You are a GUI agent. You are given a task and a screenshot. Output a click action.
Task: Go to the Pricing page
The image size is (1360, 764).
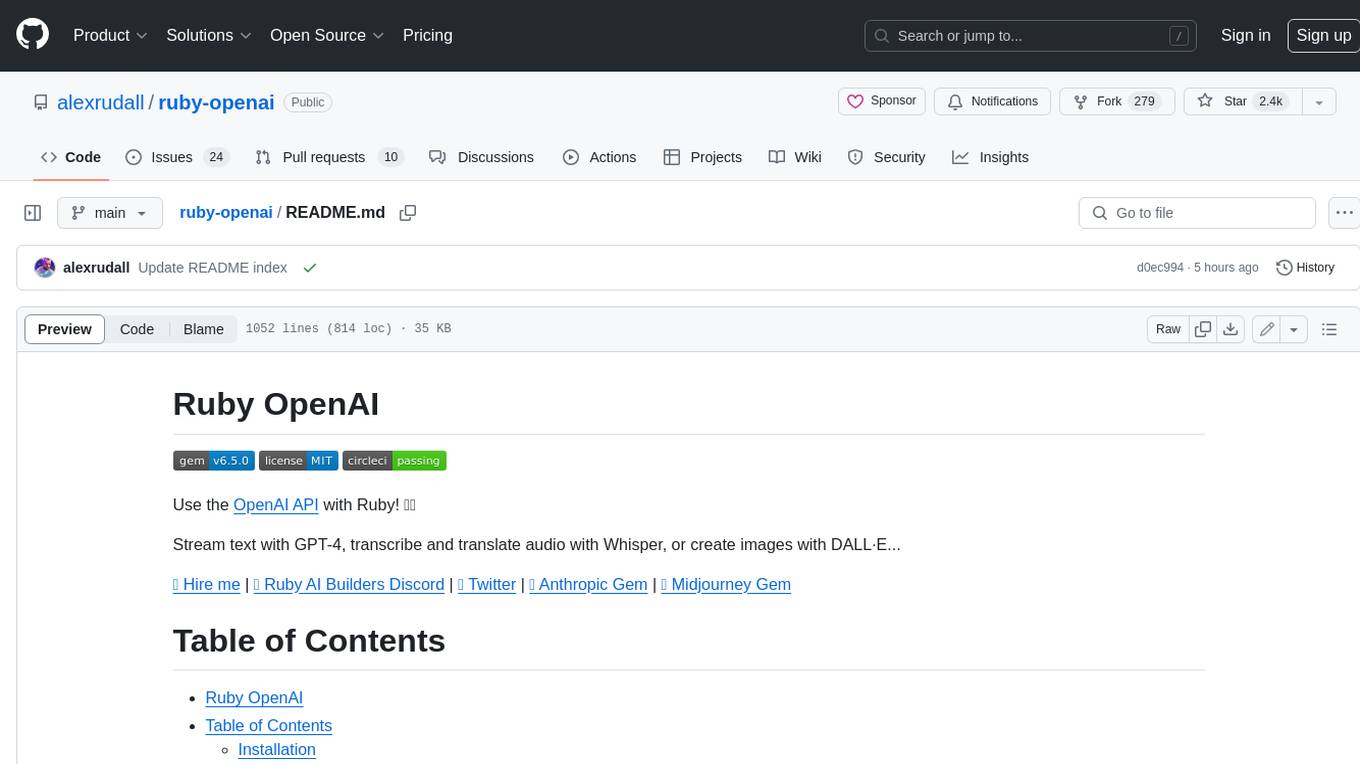(427, 35)
